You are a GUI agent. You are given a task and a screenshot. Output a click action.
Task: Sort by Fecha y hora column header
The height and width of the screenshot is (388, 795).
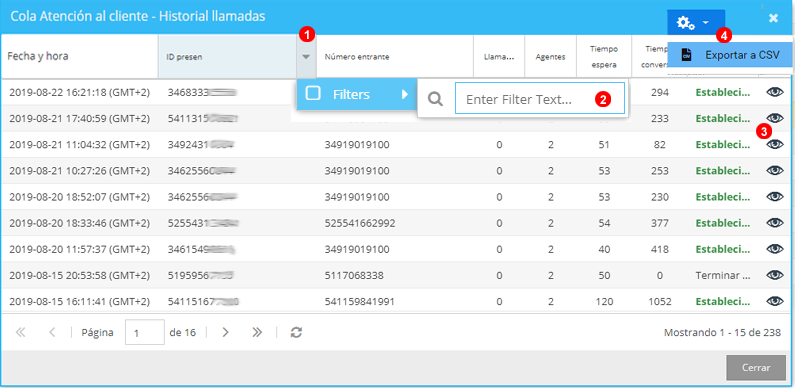coord(80,56)
